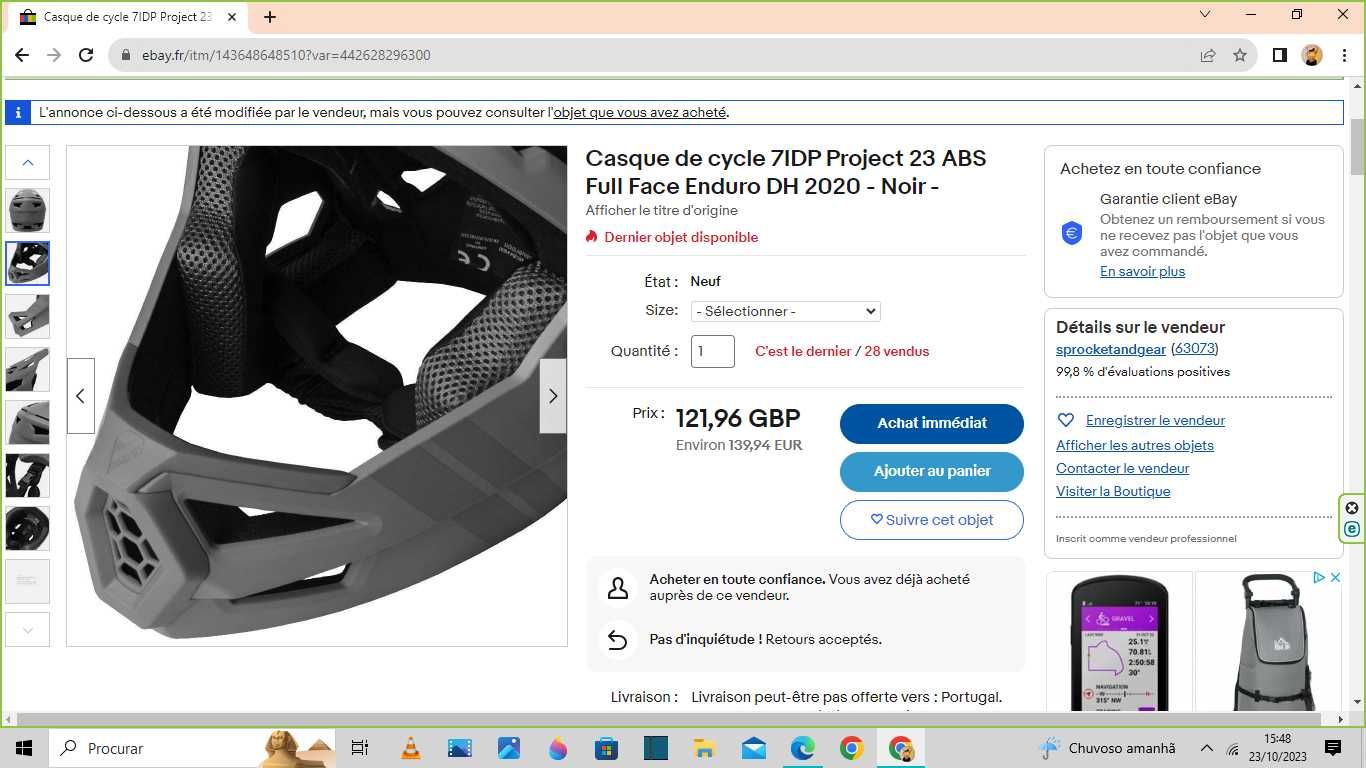Click 'Visiter la Boutique' link
Viewport: 1366px width, 768px height.
(x=1113, y=491)
